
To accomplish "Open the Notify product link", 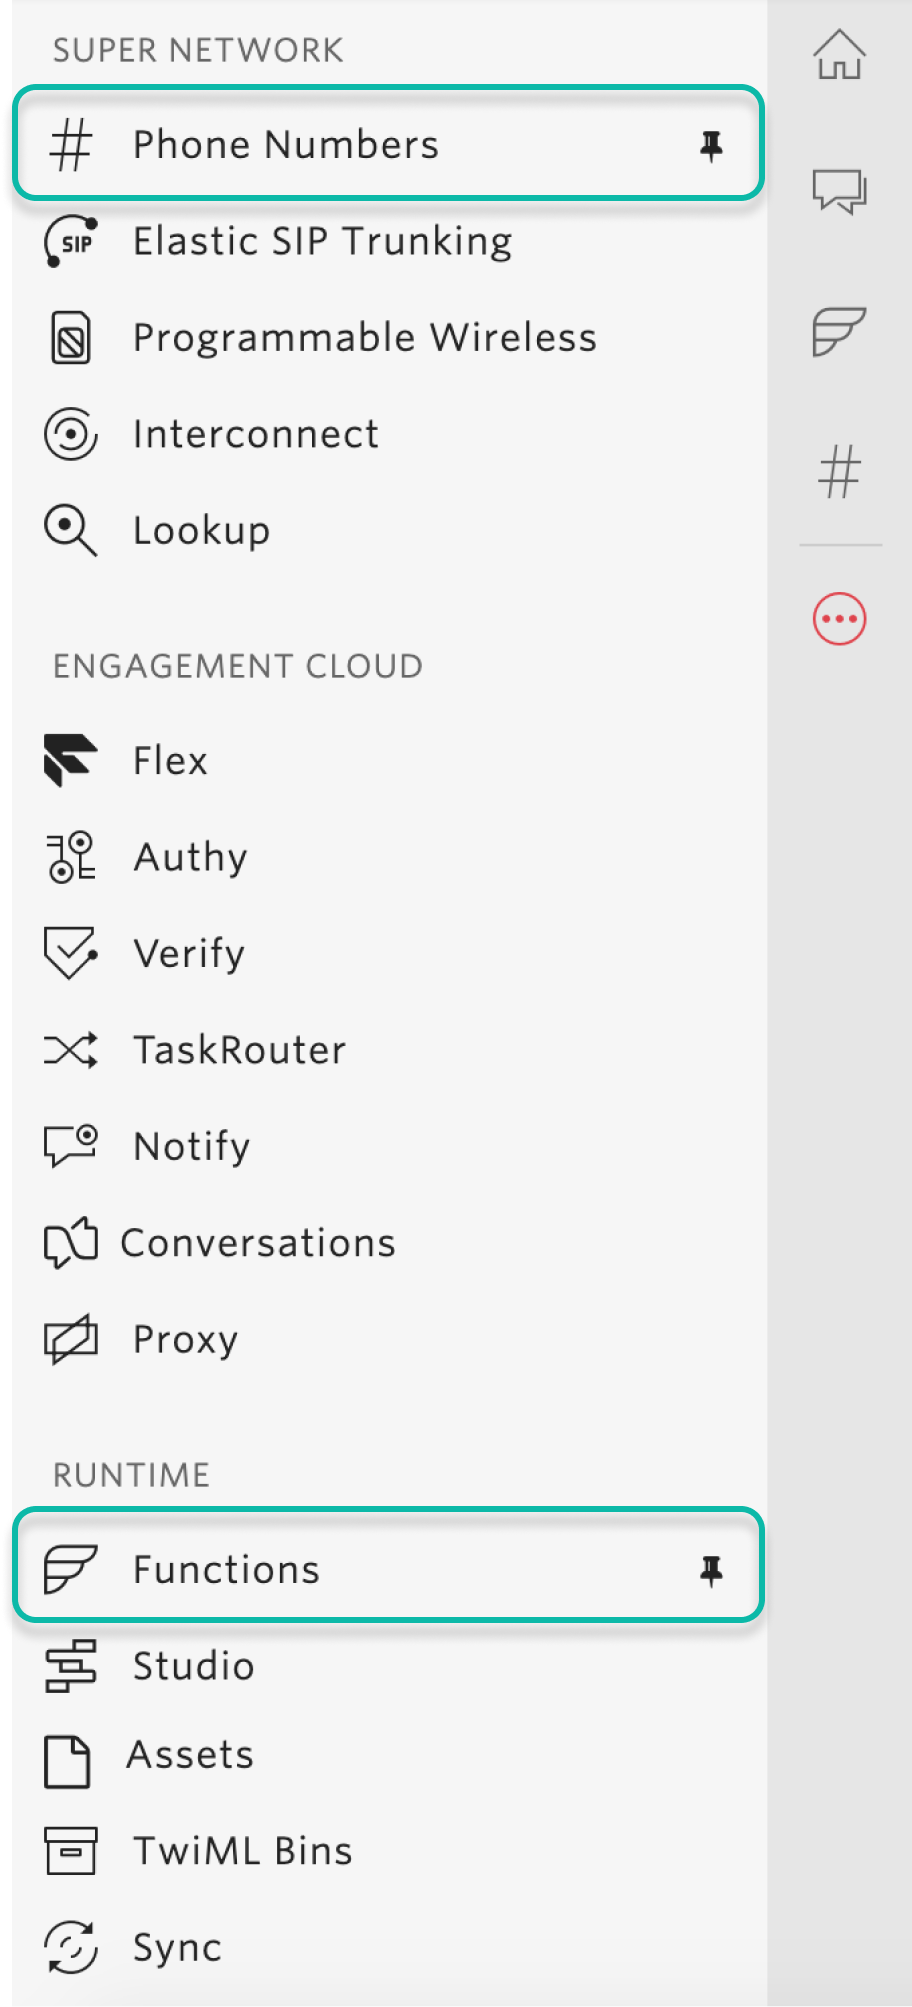I will [x=191, y=1146].
